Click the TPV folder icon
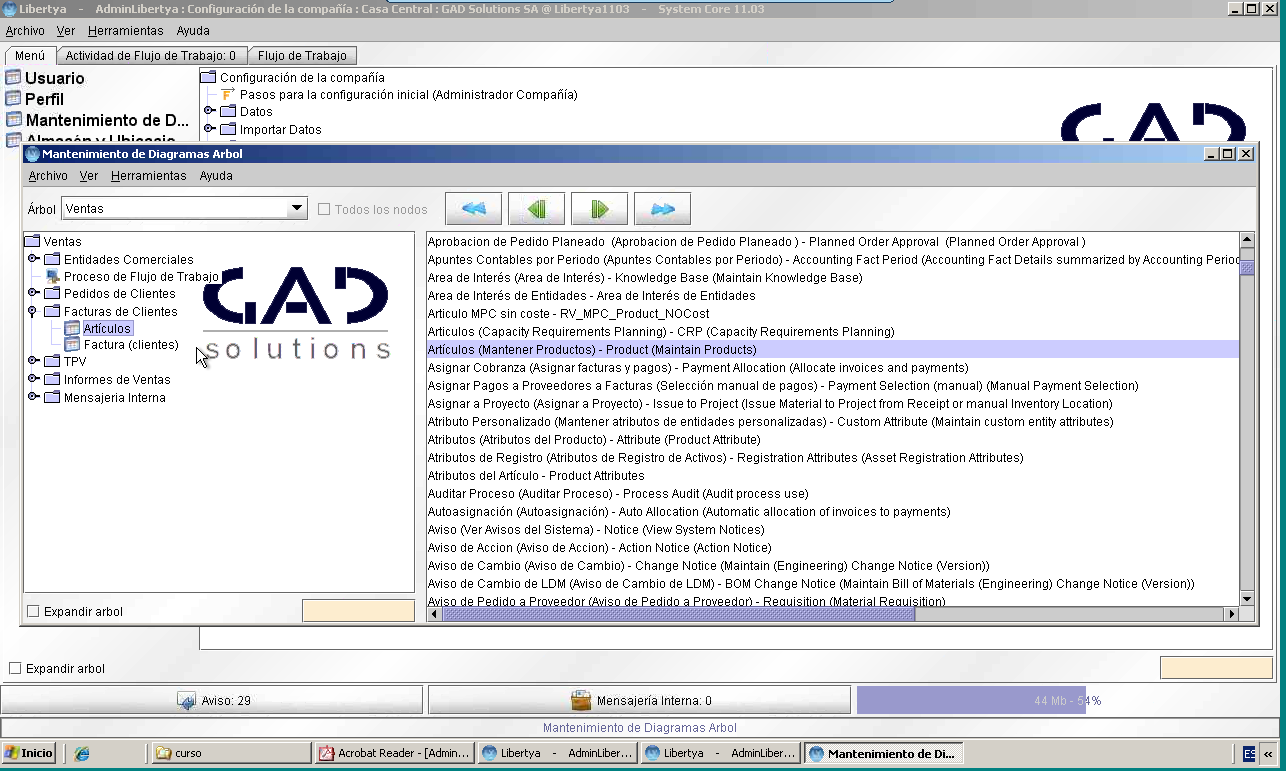 (52, 361)
